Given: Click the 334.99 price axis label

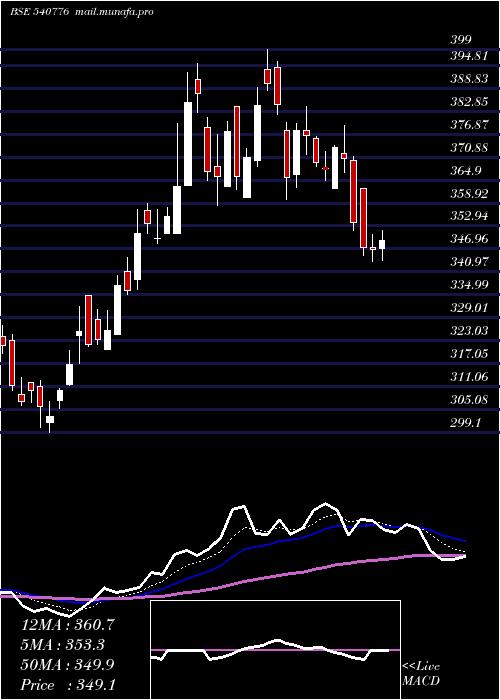Looking at the screenshot, I should point(468,285).
